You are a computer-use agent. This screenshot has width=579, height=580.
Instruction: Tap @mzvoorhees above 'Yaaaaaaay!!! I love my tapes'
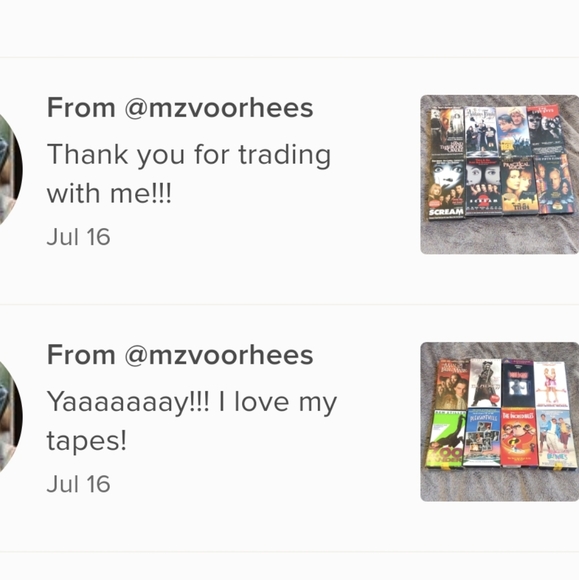(219, 355)
